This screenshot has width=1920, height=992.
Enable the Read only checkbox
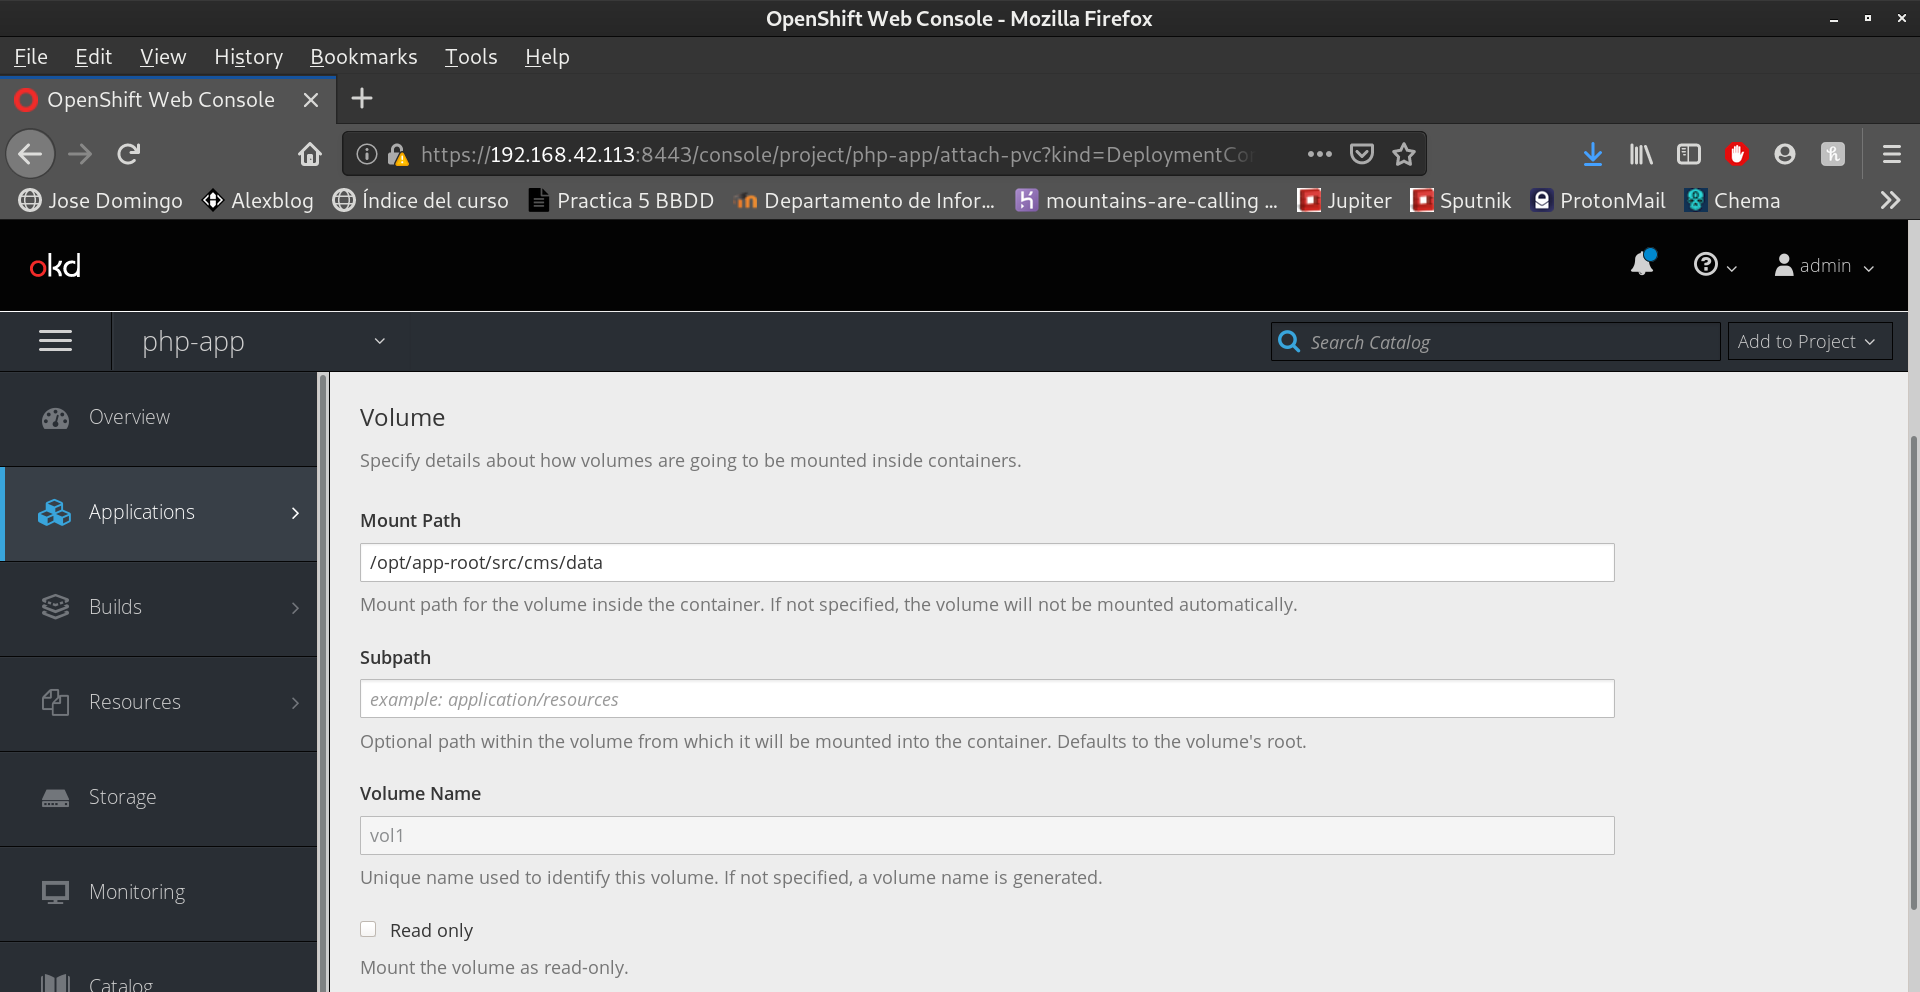click(x=369, y=929)
